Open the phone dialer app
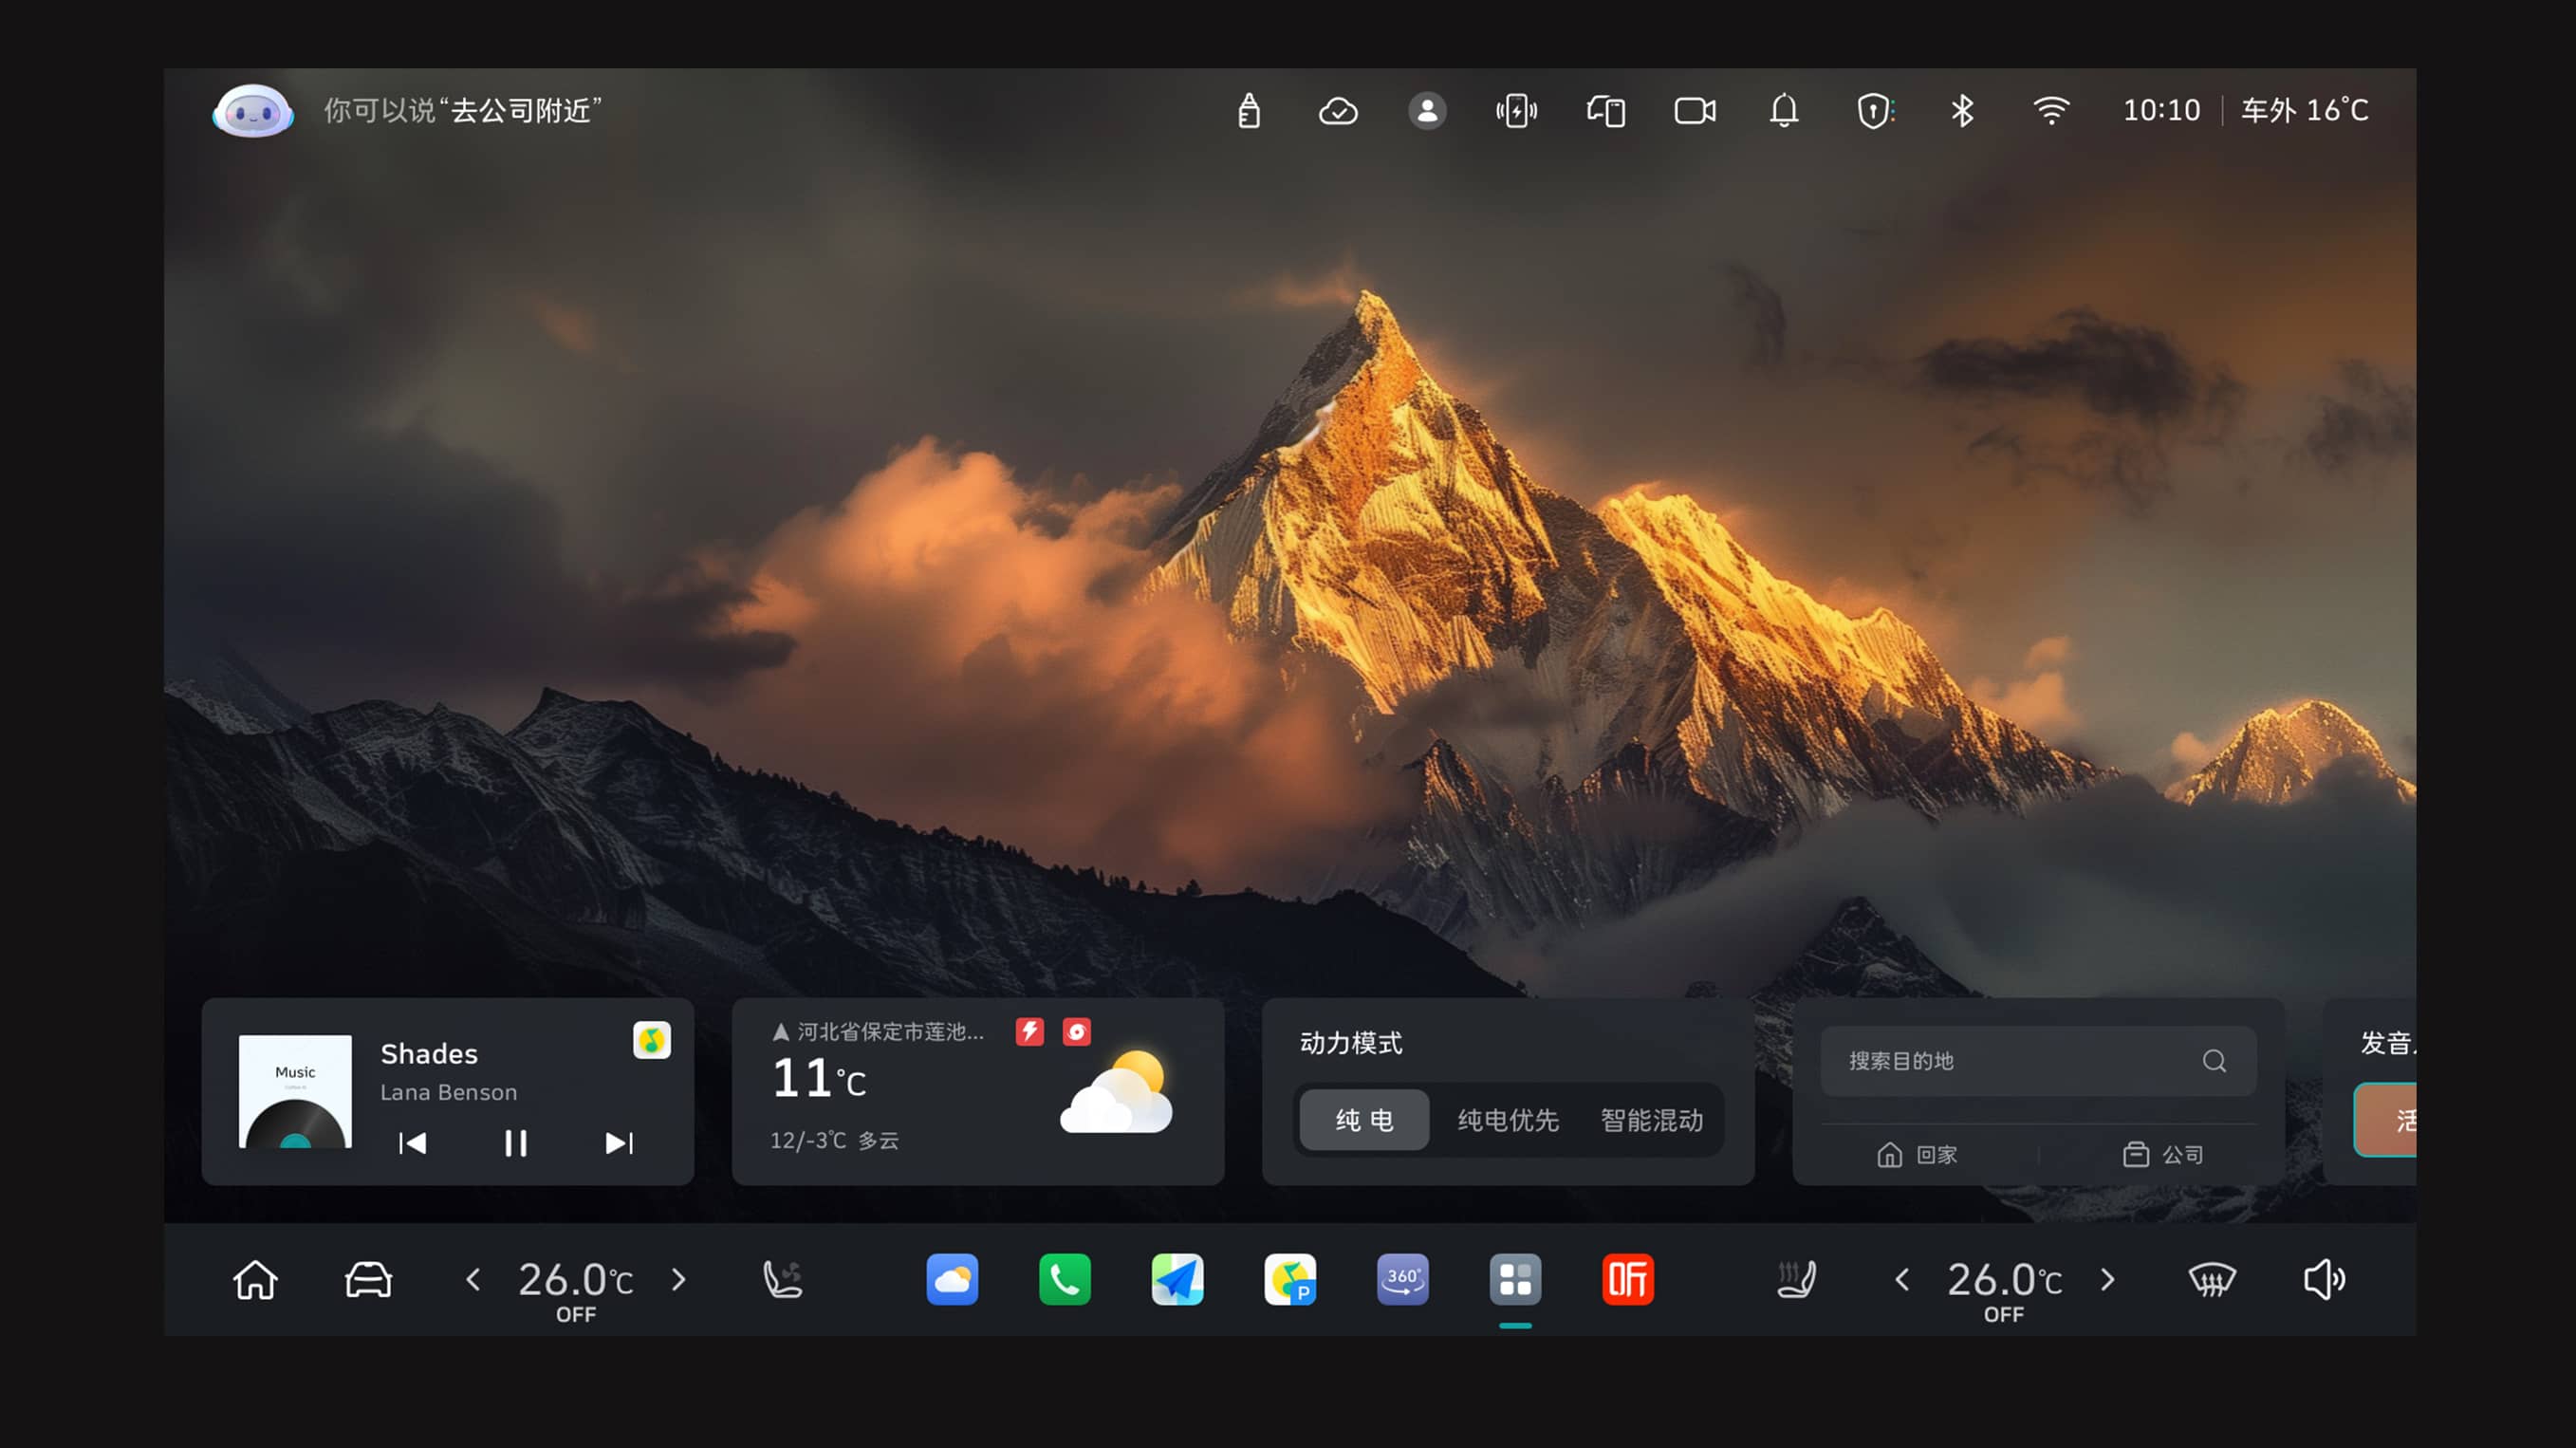Viewport: 2576px width, 1448px height. (1064, 1279)
